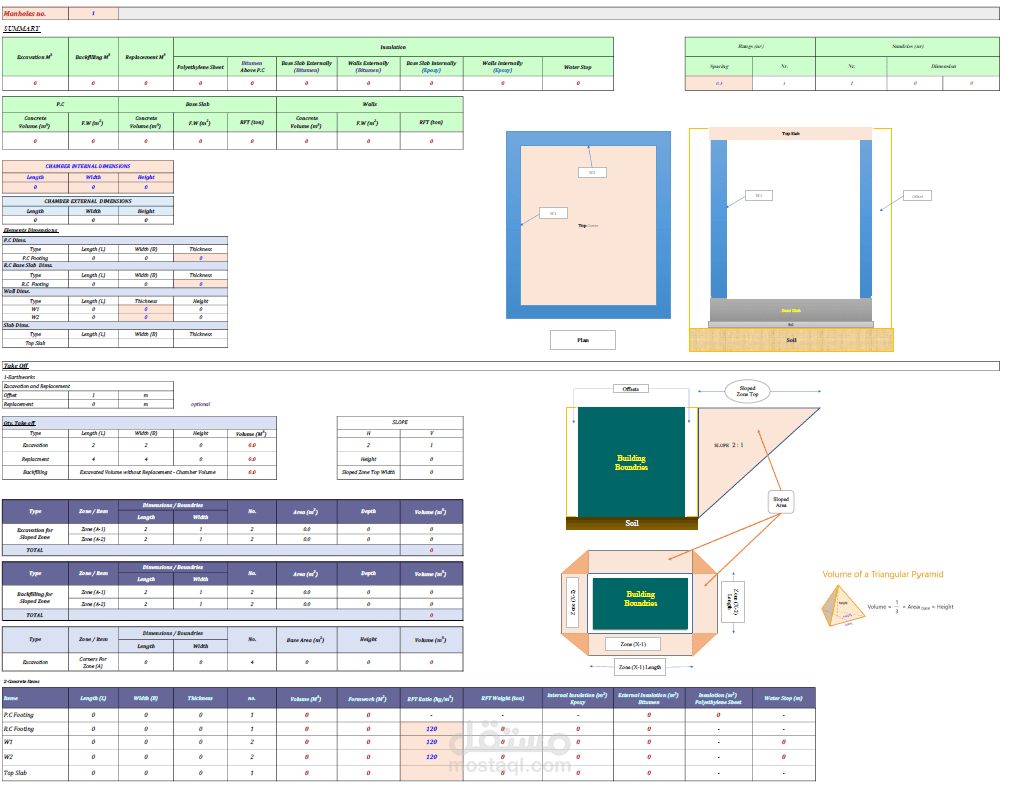Viewport: 1020px width, 792px height.
Task: Select 'Polyethylene Sheet' header in summary table
Action: point(200,67)
